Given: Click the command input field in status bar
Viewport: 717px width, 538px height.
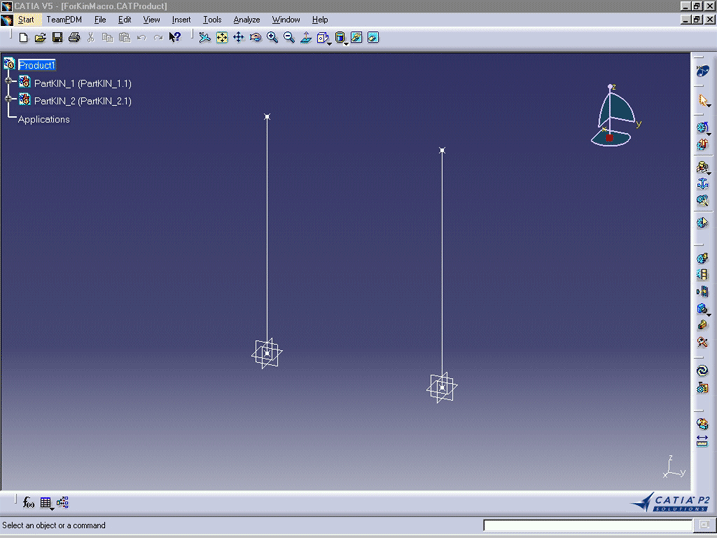Looking at the screenshot, I should (x=588, y=525).
